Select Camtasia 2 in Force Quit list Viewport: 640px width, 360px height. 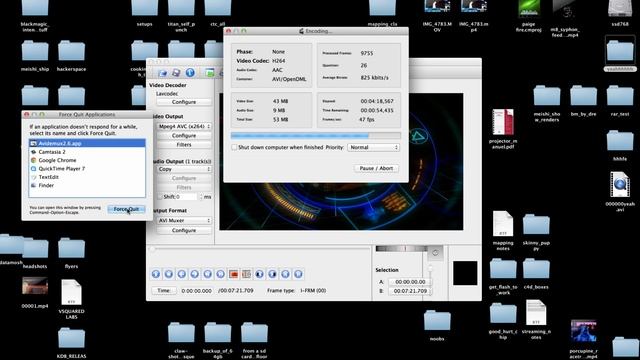click(87, 152)
